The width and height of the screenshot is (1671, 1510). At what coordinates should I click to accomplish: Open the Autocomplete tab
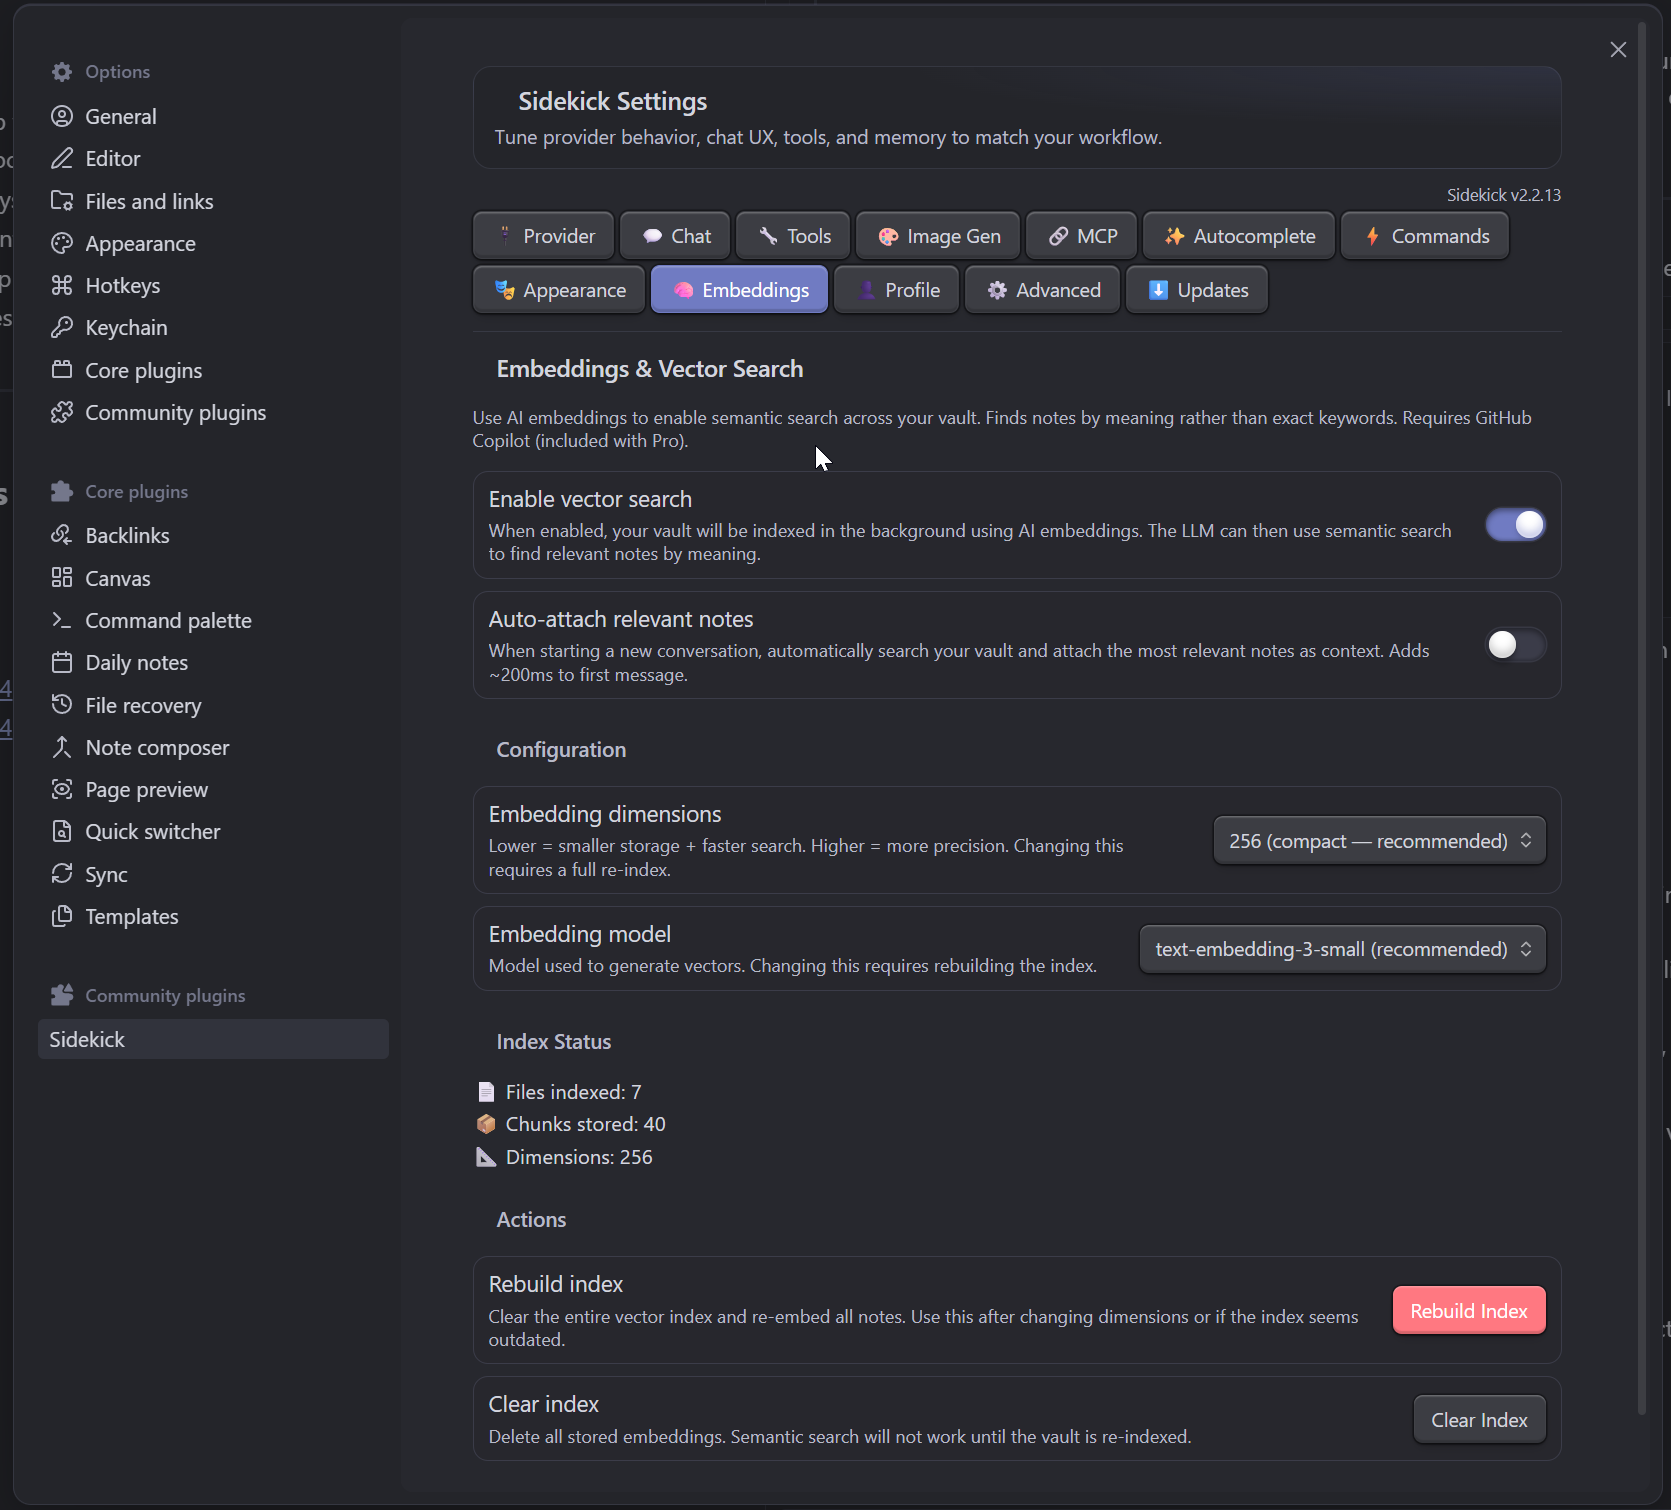coord(1239,236)
